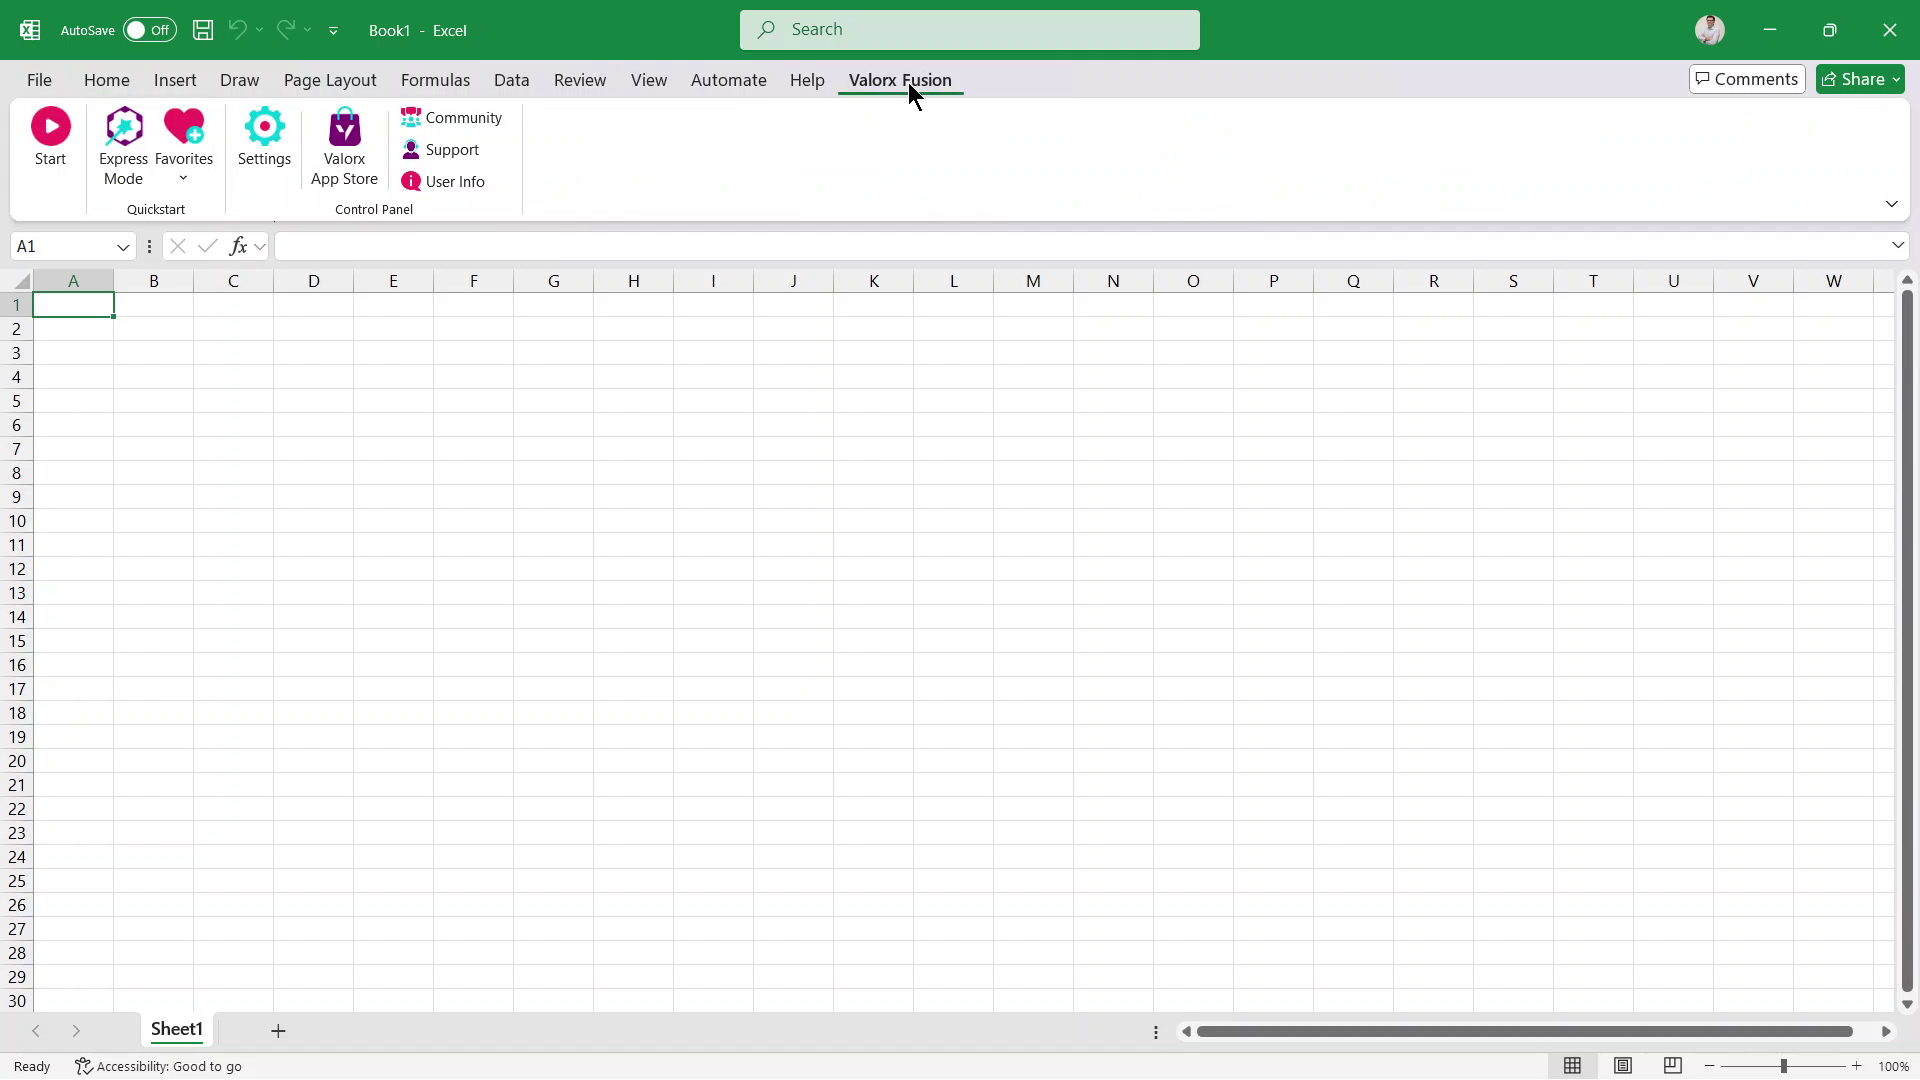Viewport: 1920px width, 1080px height.
Task: Click in the Search box
Action: pos(969,30)
